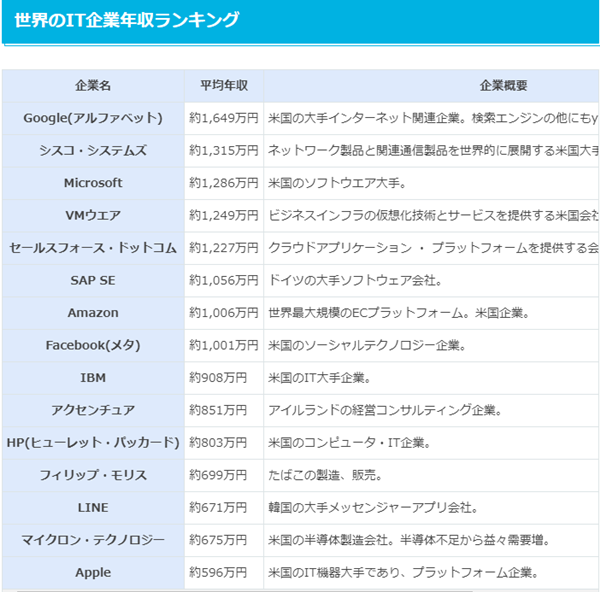Select the SAP SE cell
Image resolution: width=600 pixels, height=592 pixels.
pos(93,281)
